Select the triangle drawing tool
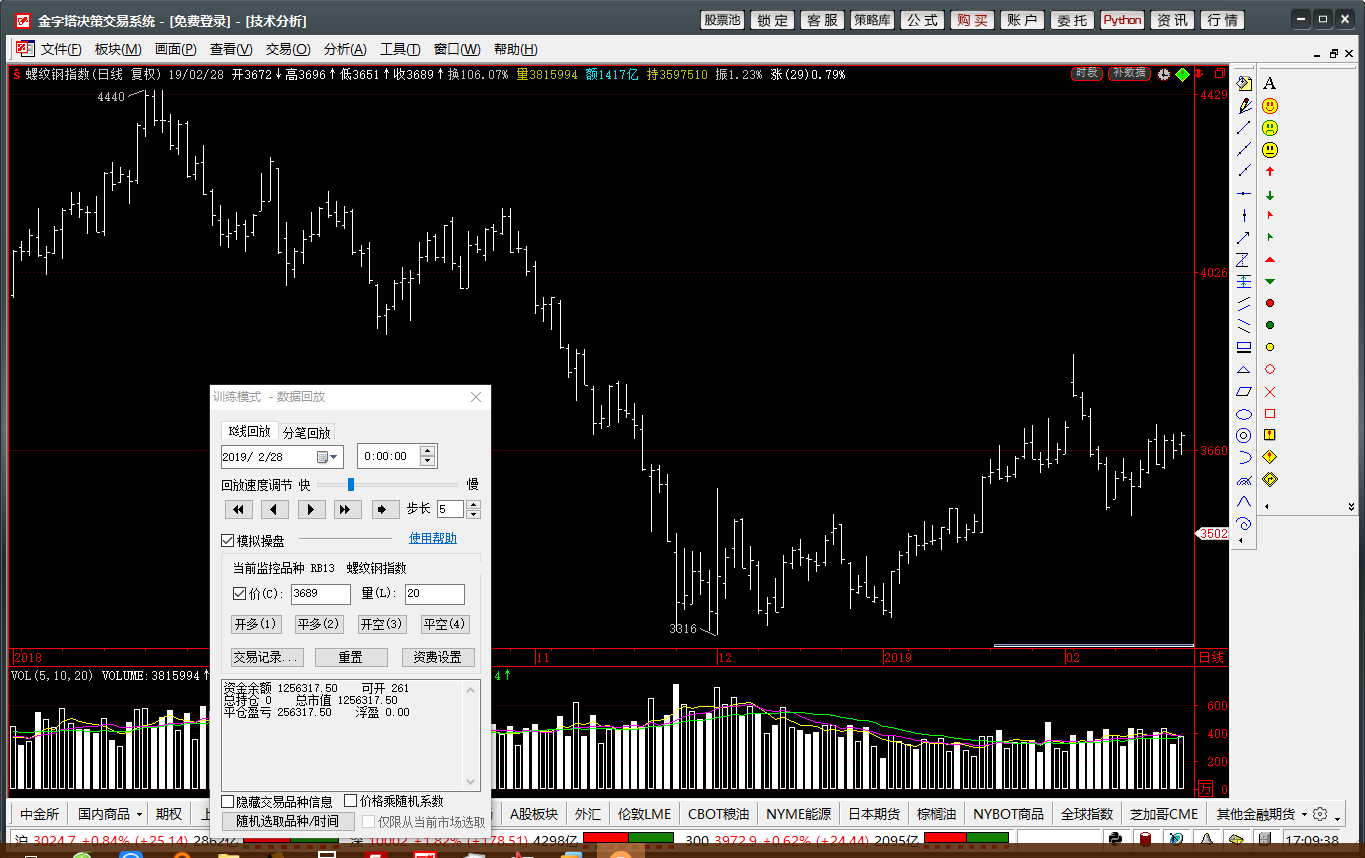 pyautogui.click(x=1244, y=369)
